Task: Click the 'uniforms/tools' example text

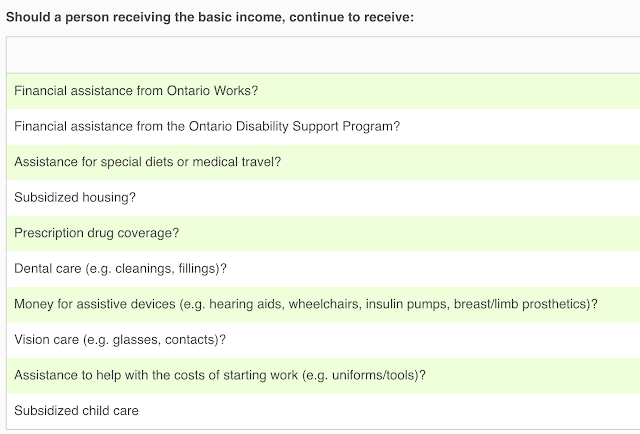Action: point(375,375)
